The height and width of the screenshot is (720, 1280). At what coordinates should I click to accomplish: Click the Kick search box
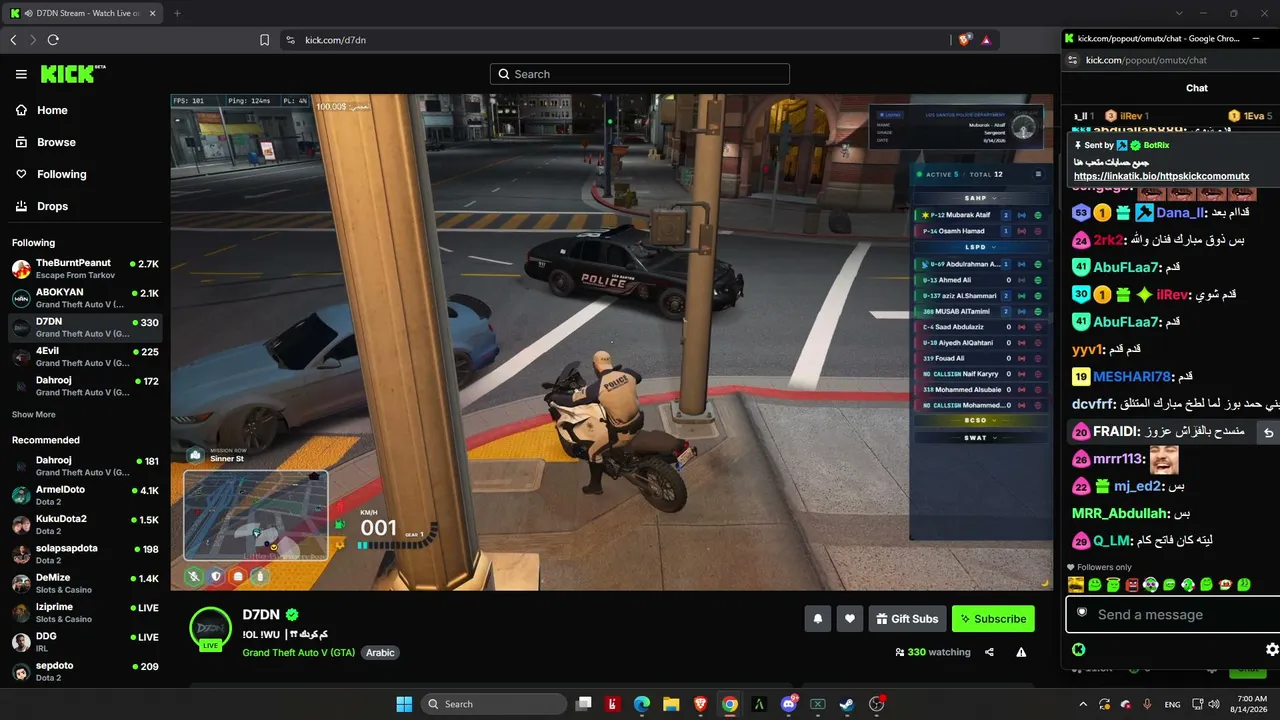coord(640,74)
